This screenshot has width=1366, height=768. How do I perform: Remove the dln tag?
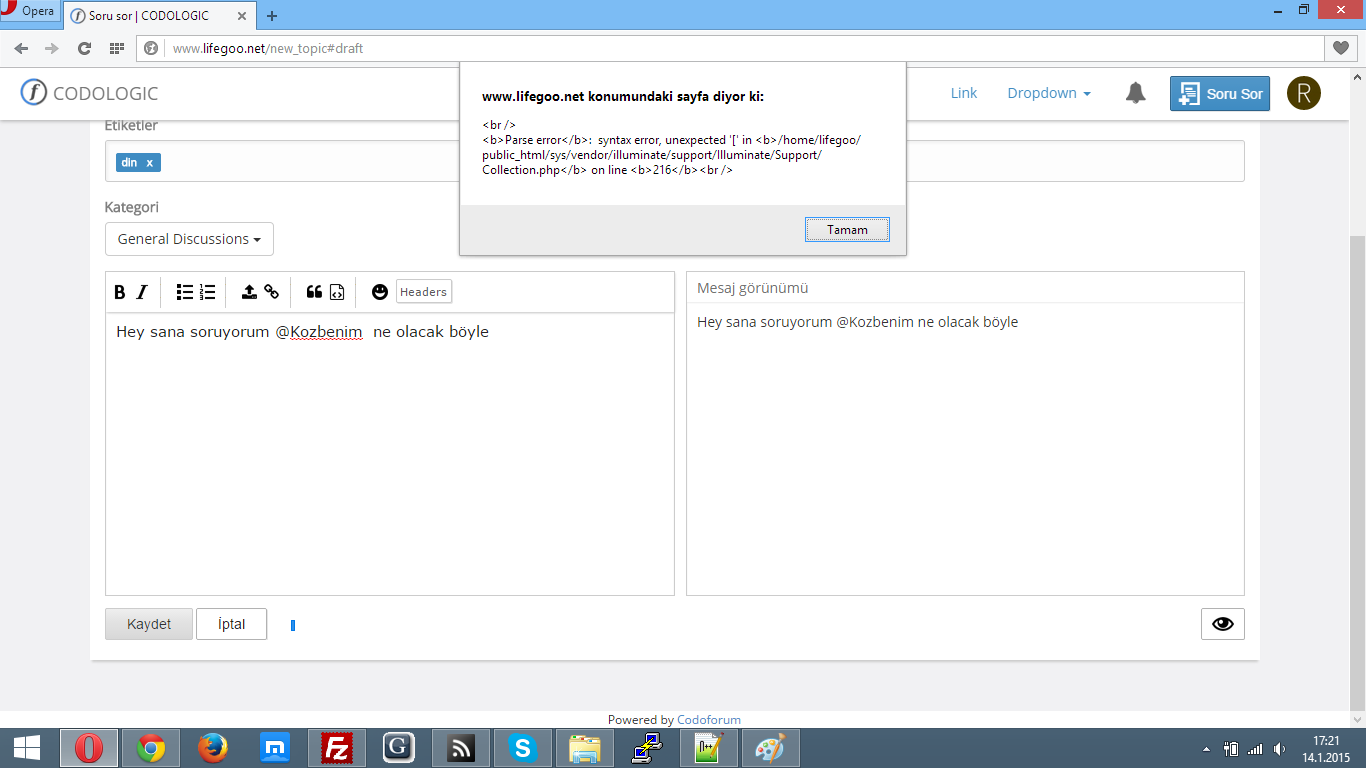coord(150,162)
